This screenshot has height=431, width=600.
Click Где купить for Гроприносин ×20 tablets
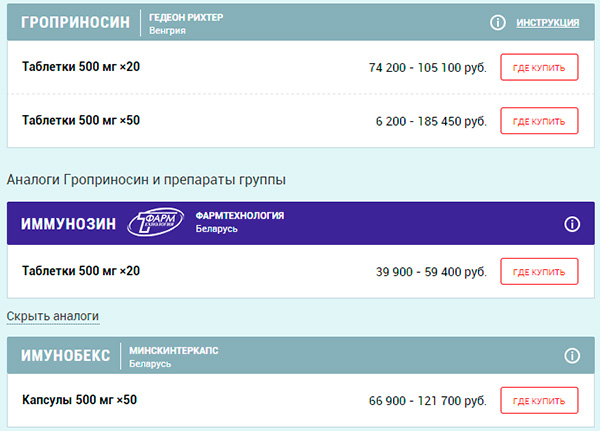539,67
